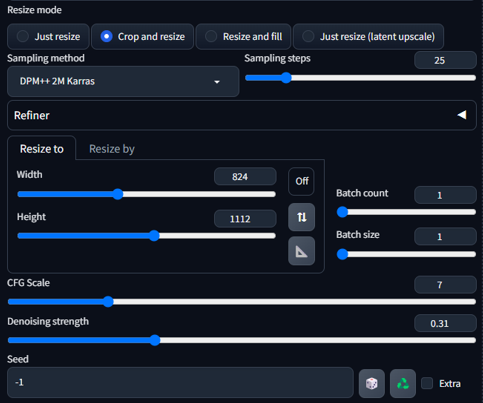Click the Off aspect ratio button

(x=301, y=181)
